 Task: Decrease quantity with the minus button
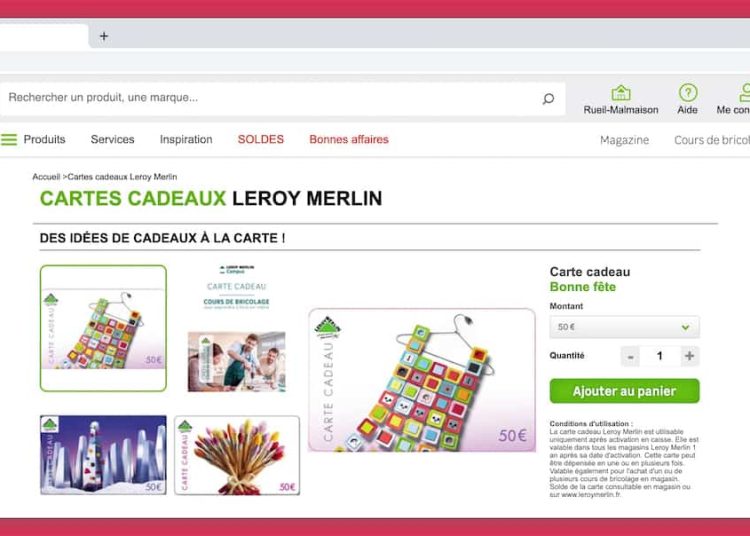(630, 356)
